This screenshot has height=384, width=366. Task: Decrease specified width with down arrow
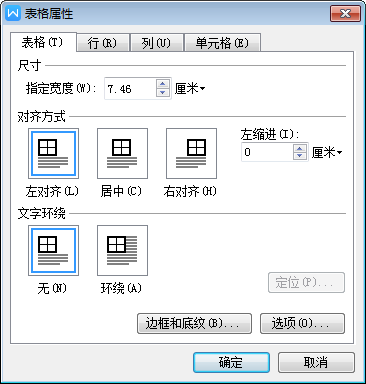163,93
